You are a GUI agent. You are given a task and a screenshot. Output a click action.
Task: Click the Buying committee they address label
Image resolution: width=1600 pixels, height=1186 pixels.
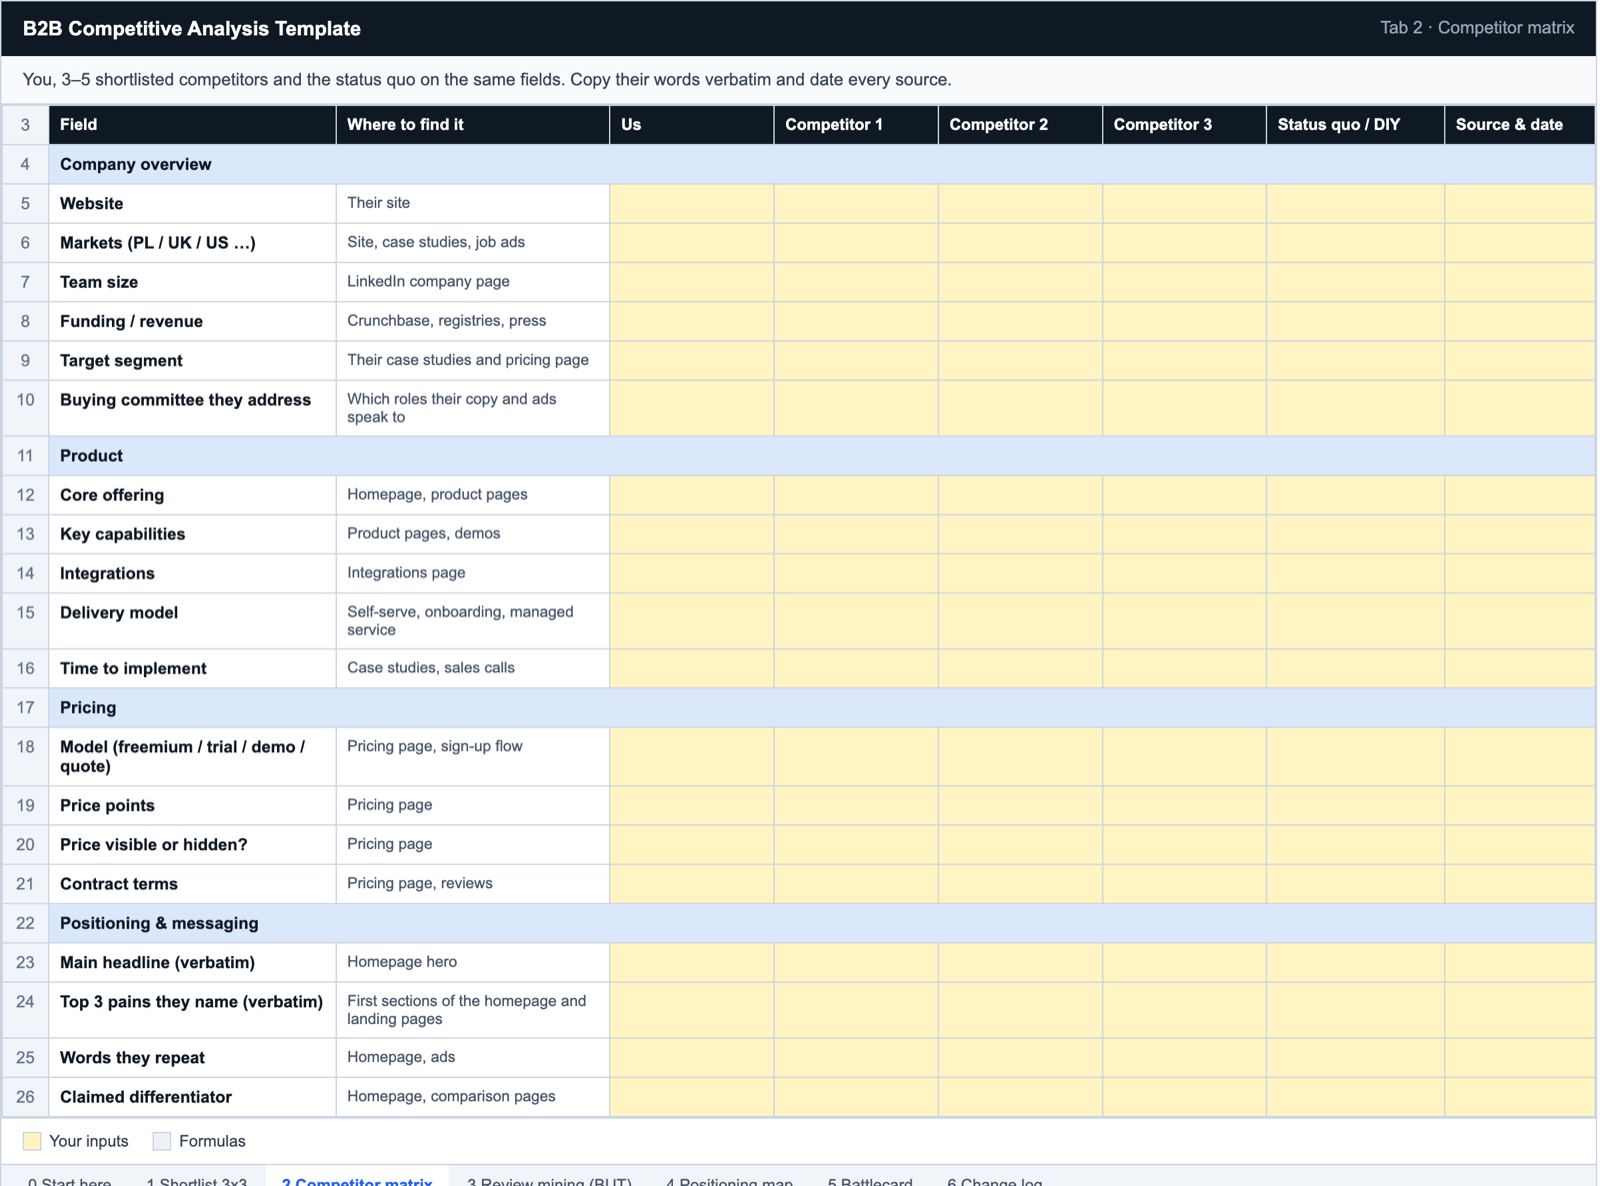click(185, 400)
